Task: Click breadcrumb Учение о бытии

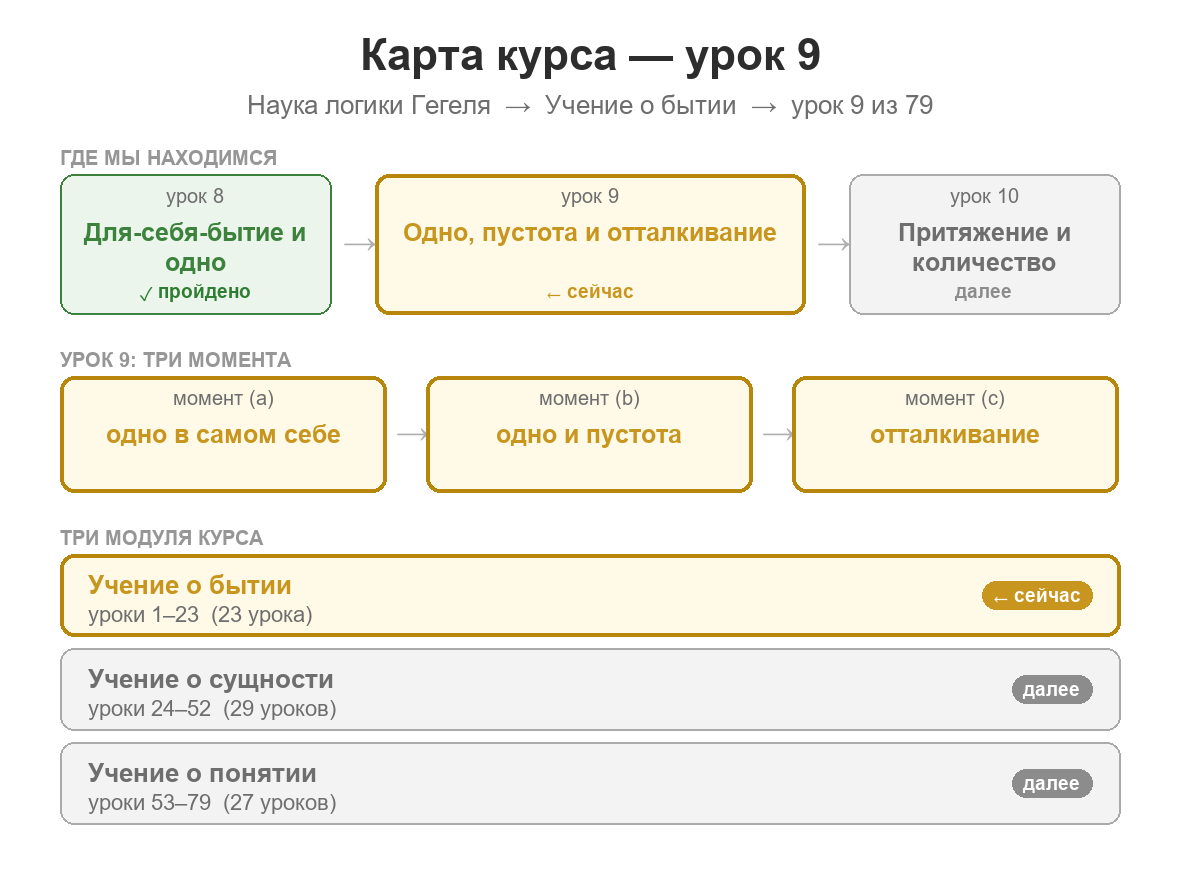Action: click(x=640, y=105)
